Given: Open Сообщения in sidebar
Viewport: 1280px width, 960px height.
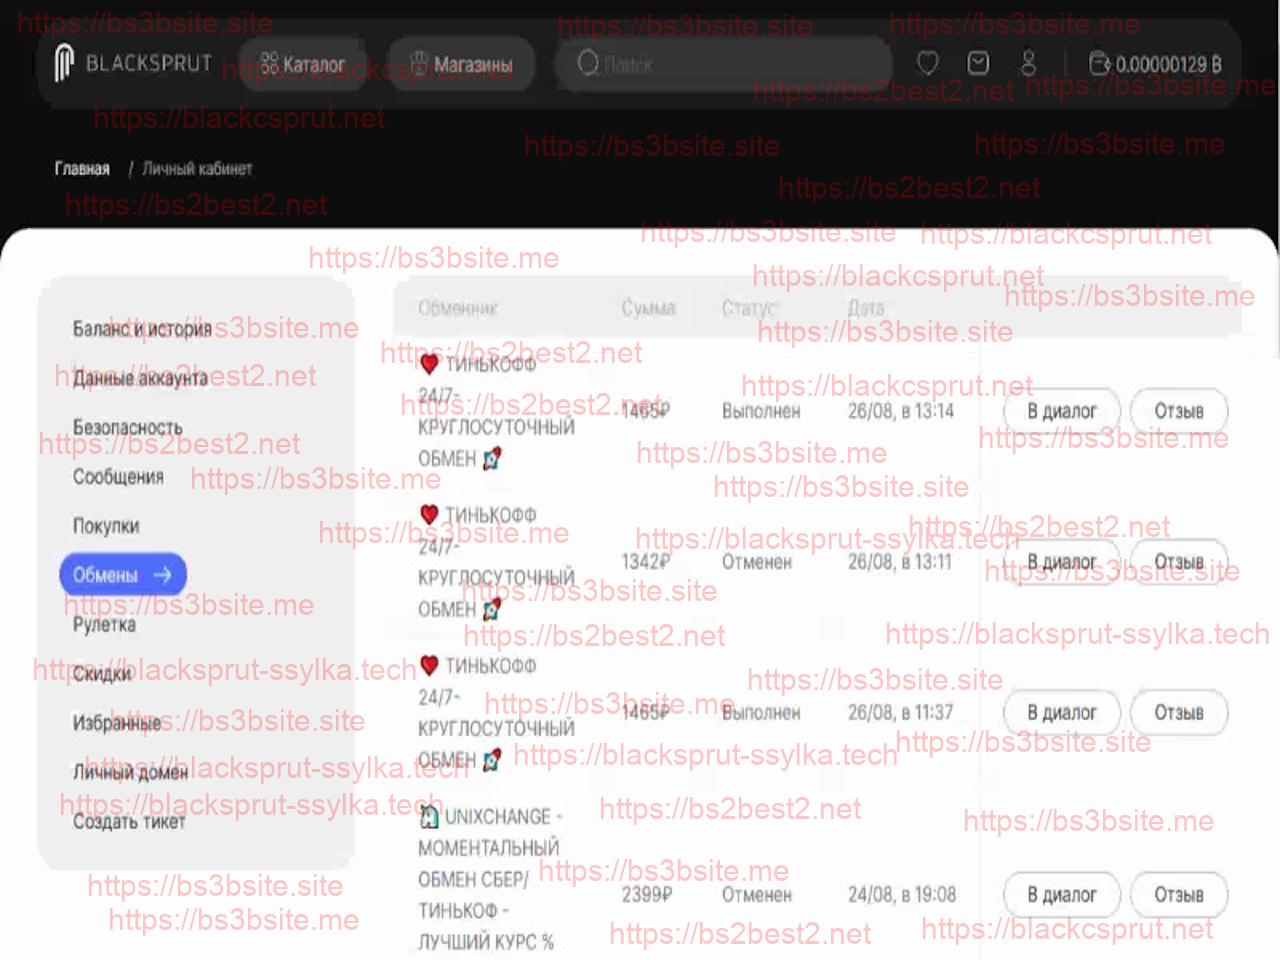Looking at the screenshot, I should (118, 476).
